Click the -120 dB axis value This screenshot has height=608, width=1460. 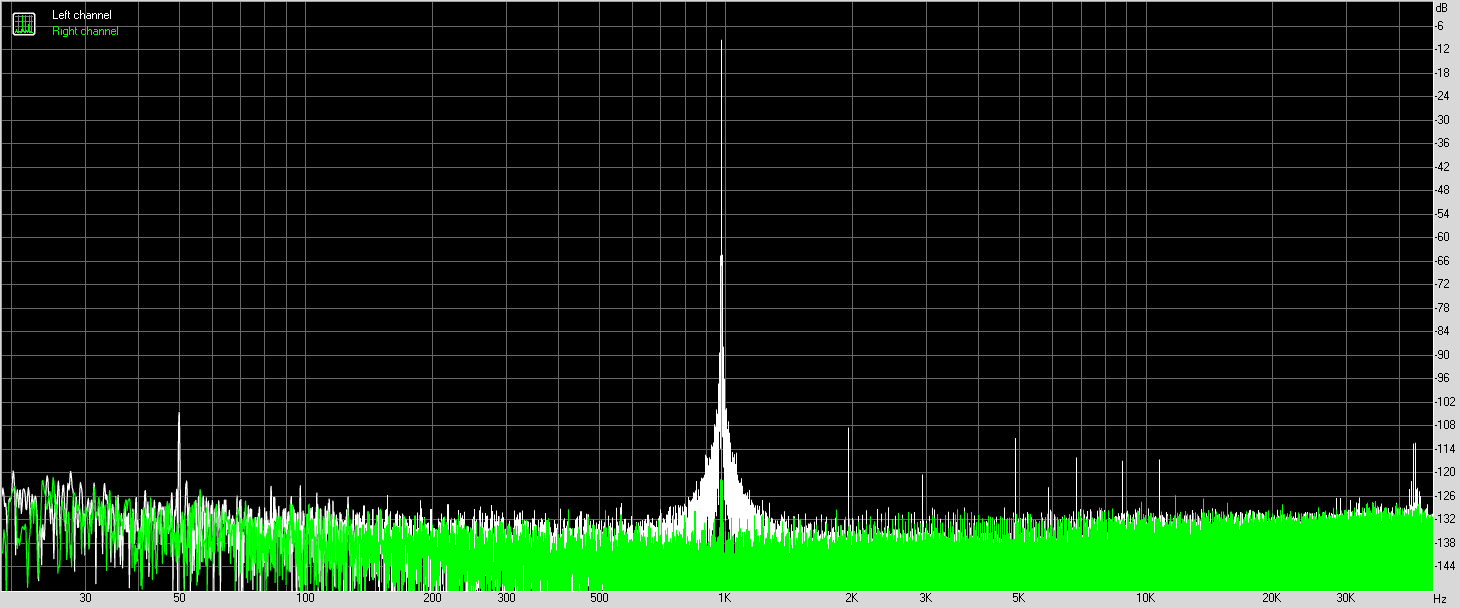click(x=1445, y=472)
